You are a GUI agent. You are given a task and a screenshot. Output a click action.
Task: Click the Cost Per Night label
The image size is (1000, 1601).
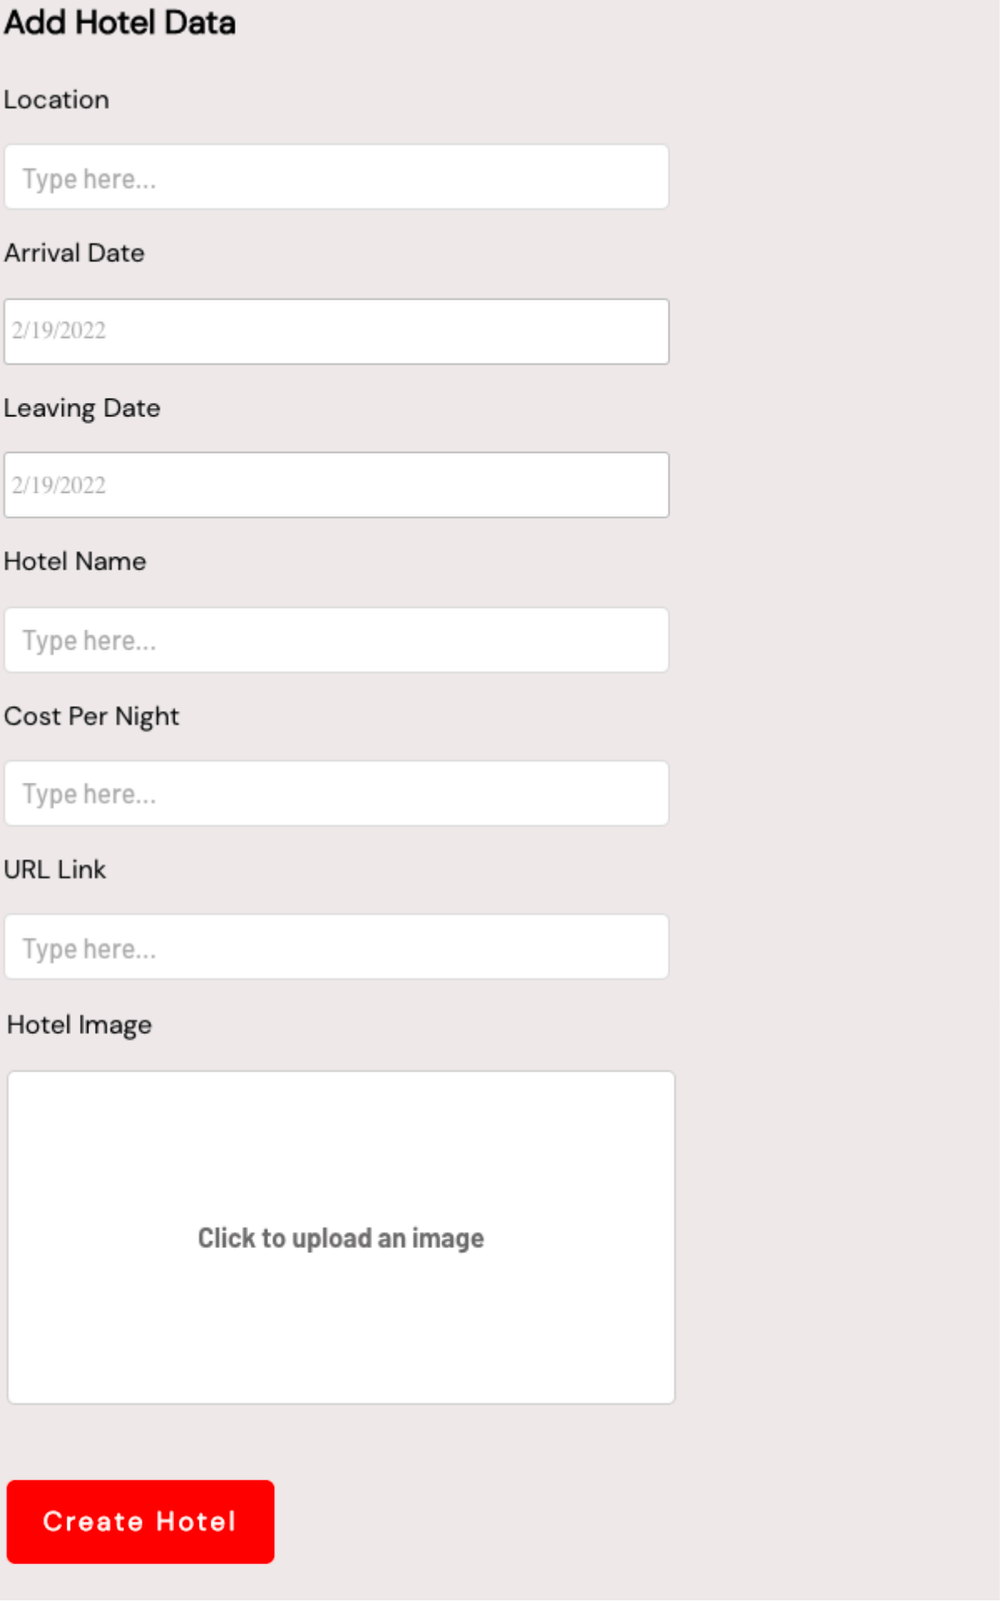pyautogui.click(x=93, y=716)
